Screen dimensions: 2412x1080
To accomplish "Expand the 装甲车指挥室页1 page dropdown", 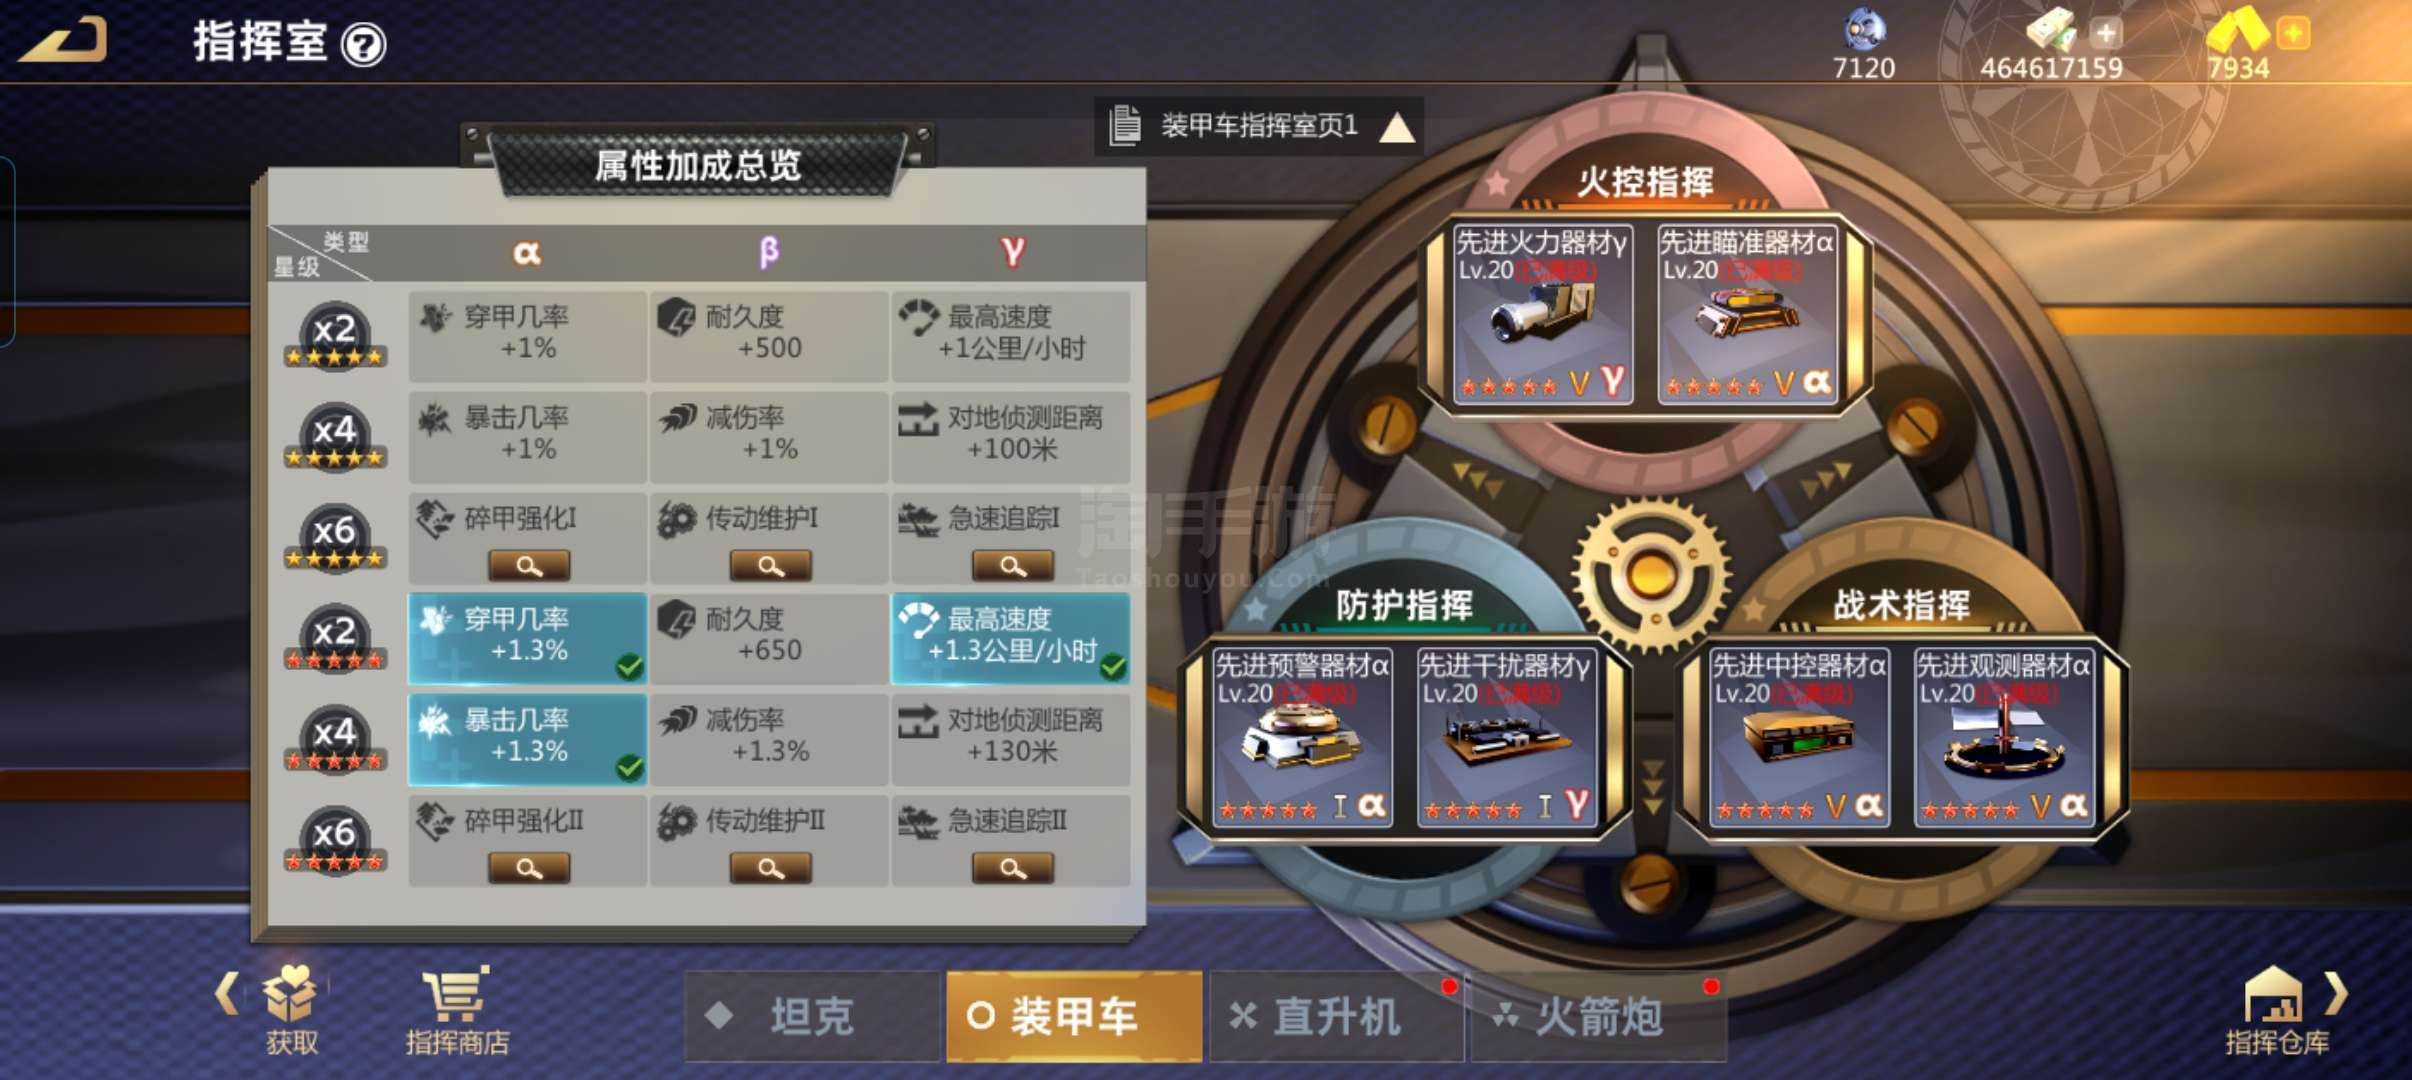I will (x=1260, y=126).
